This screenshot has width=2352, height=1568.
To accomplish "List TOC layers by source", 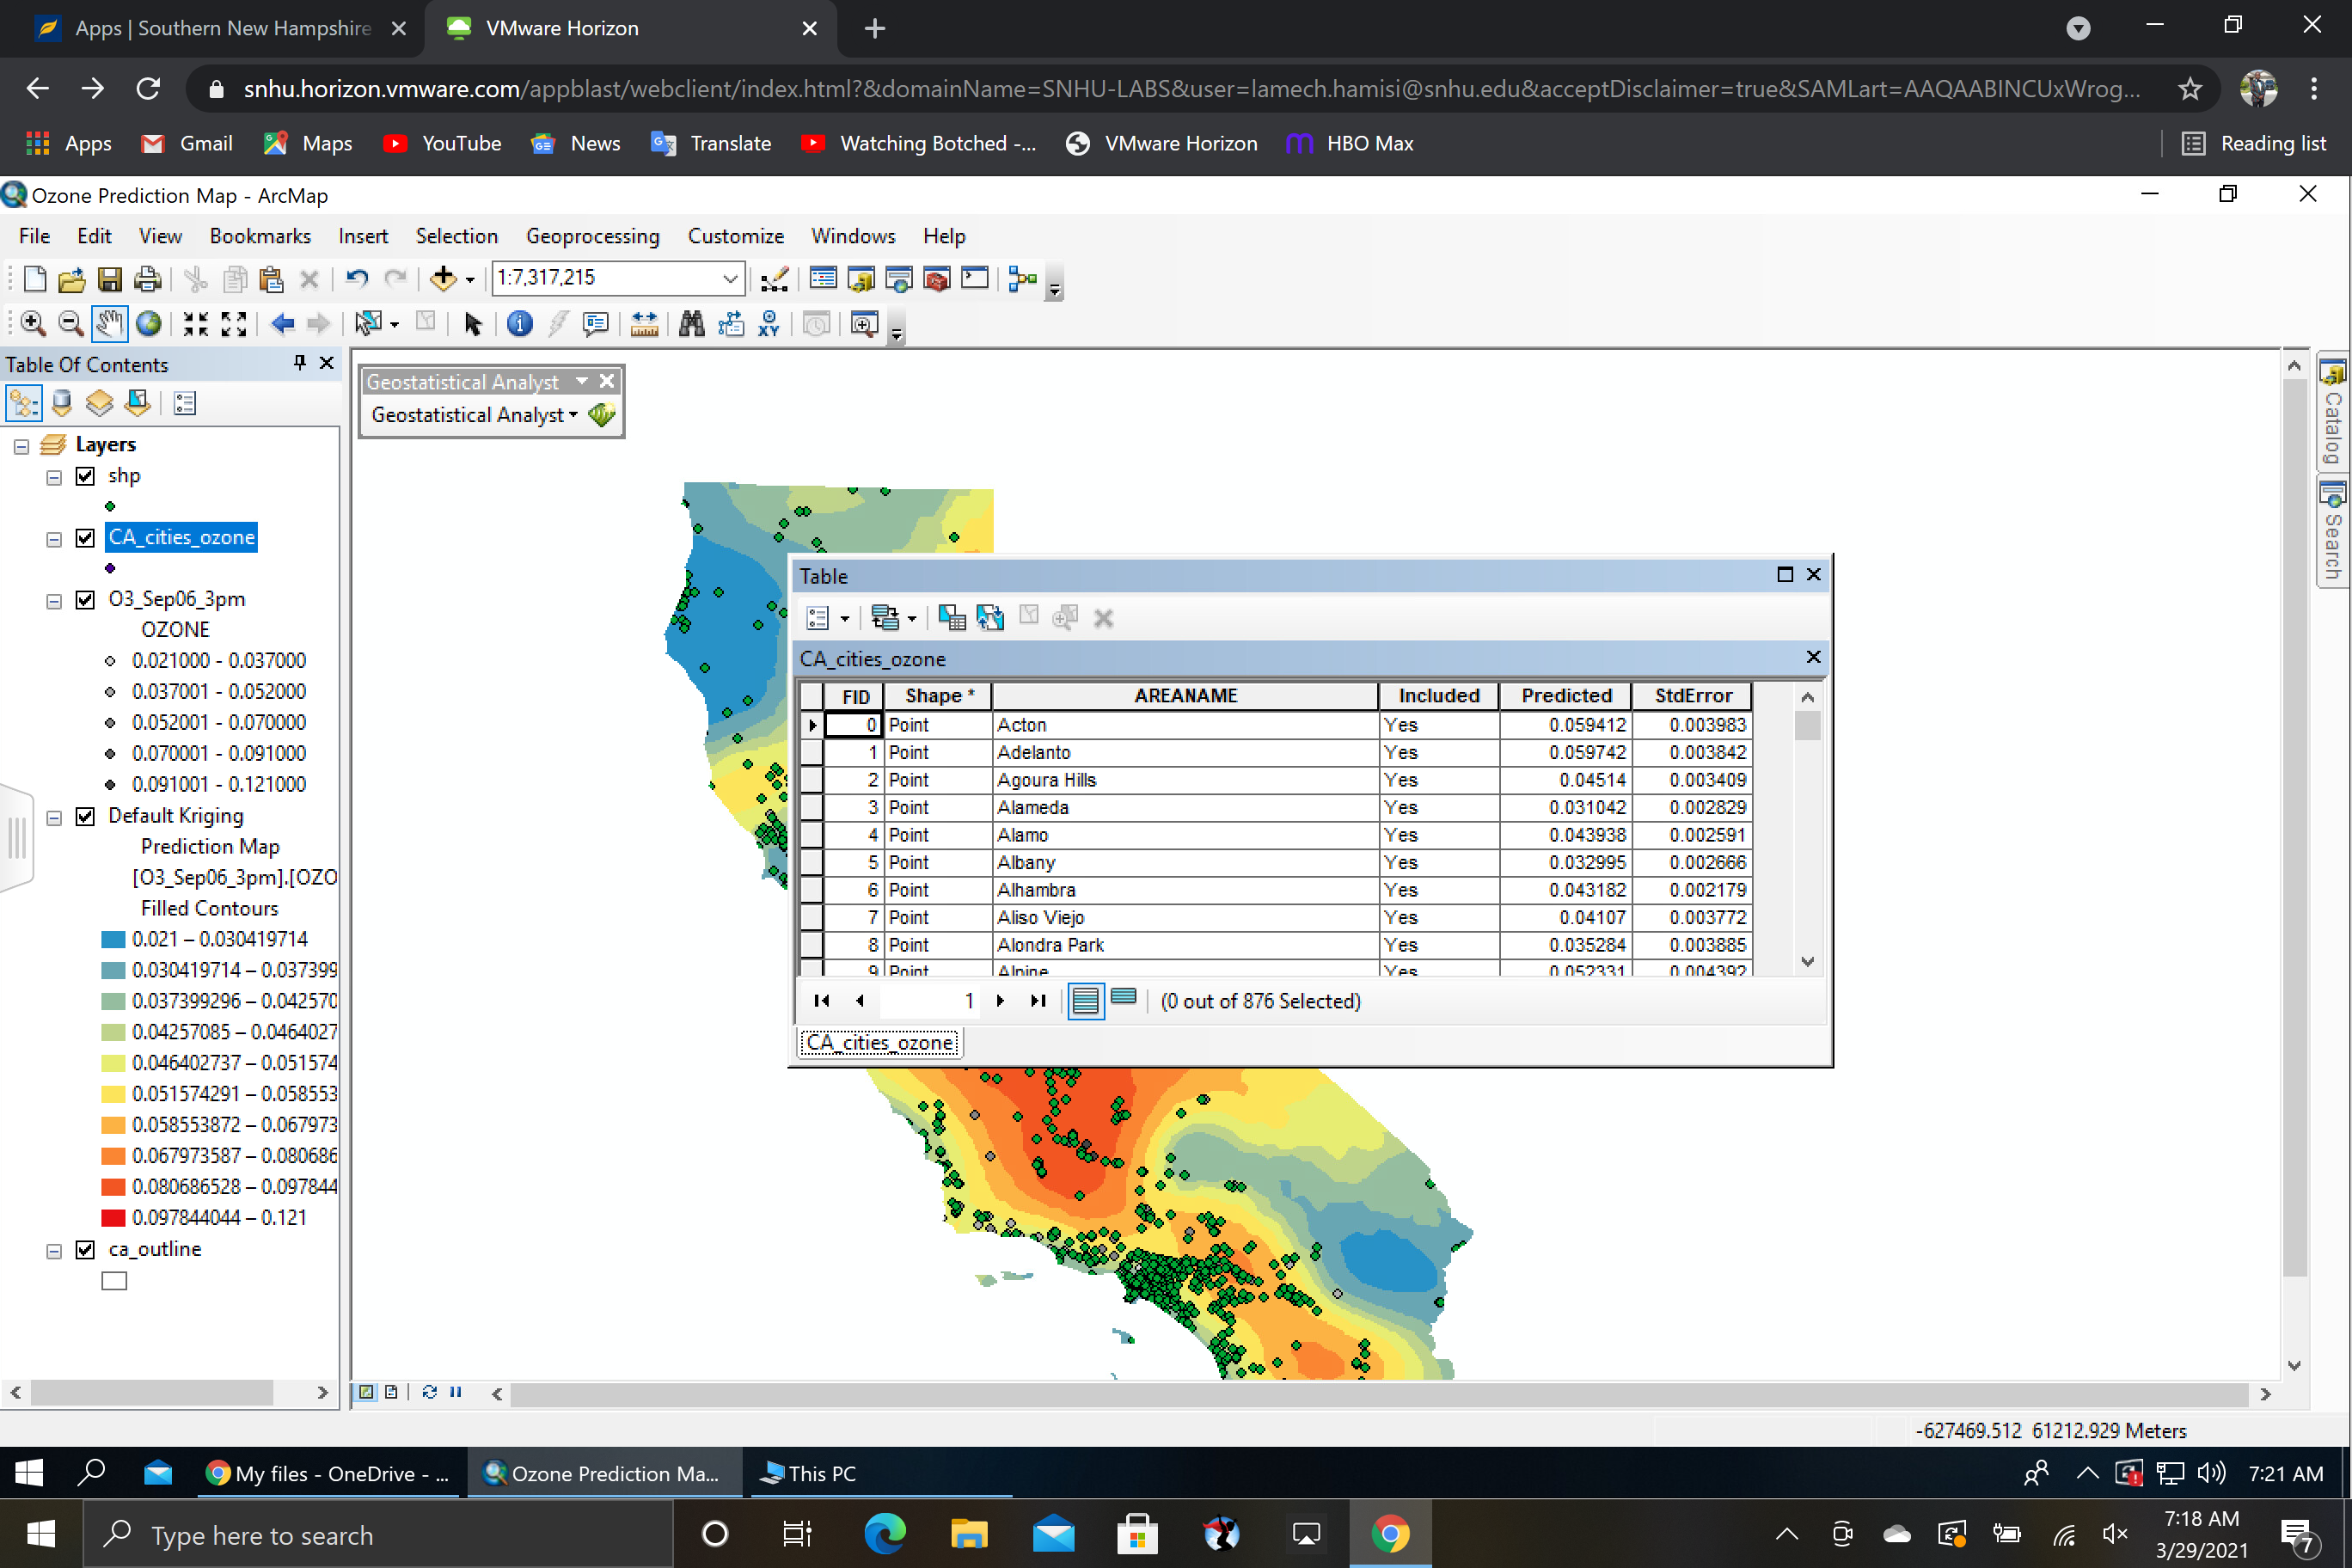I will pos(62,403).
